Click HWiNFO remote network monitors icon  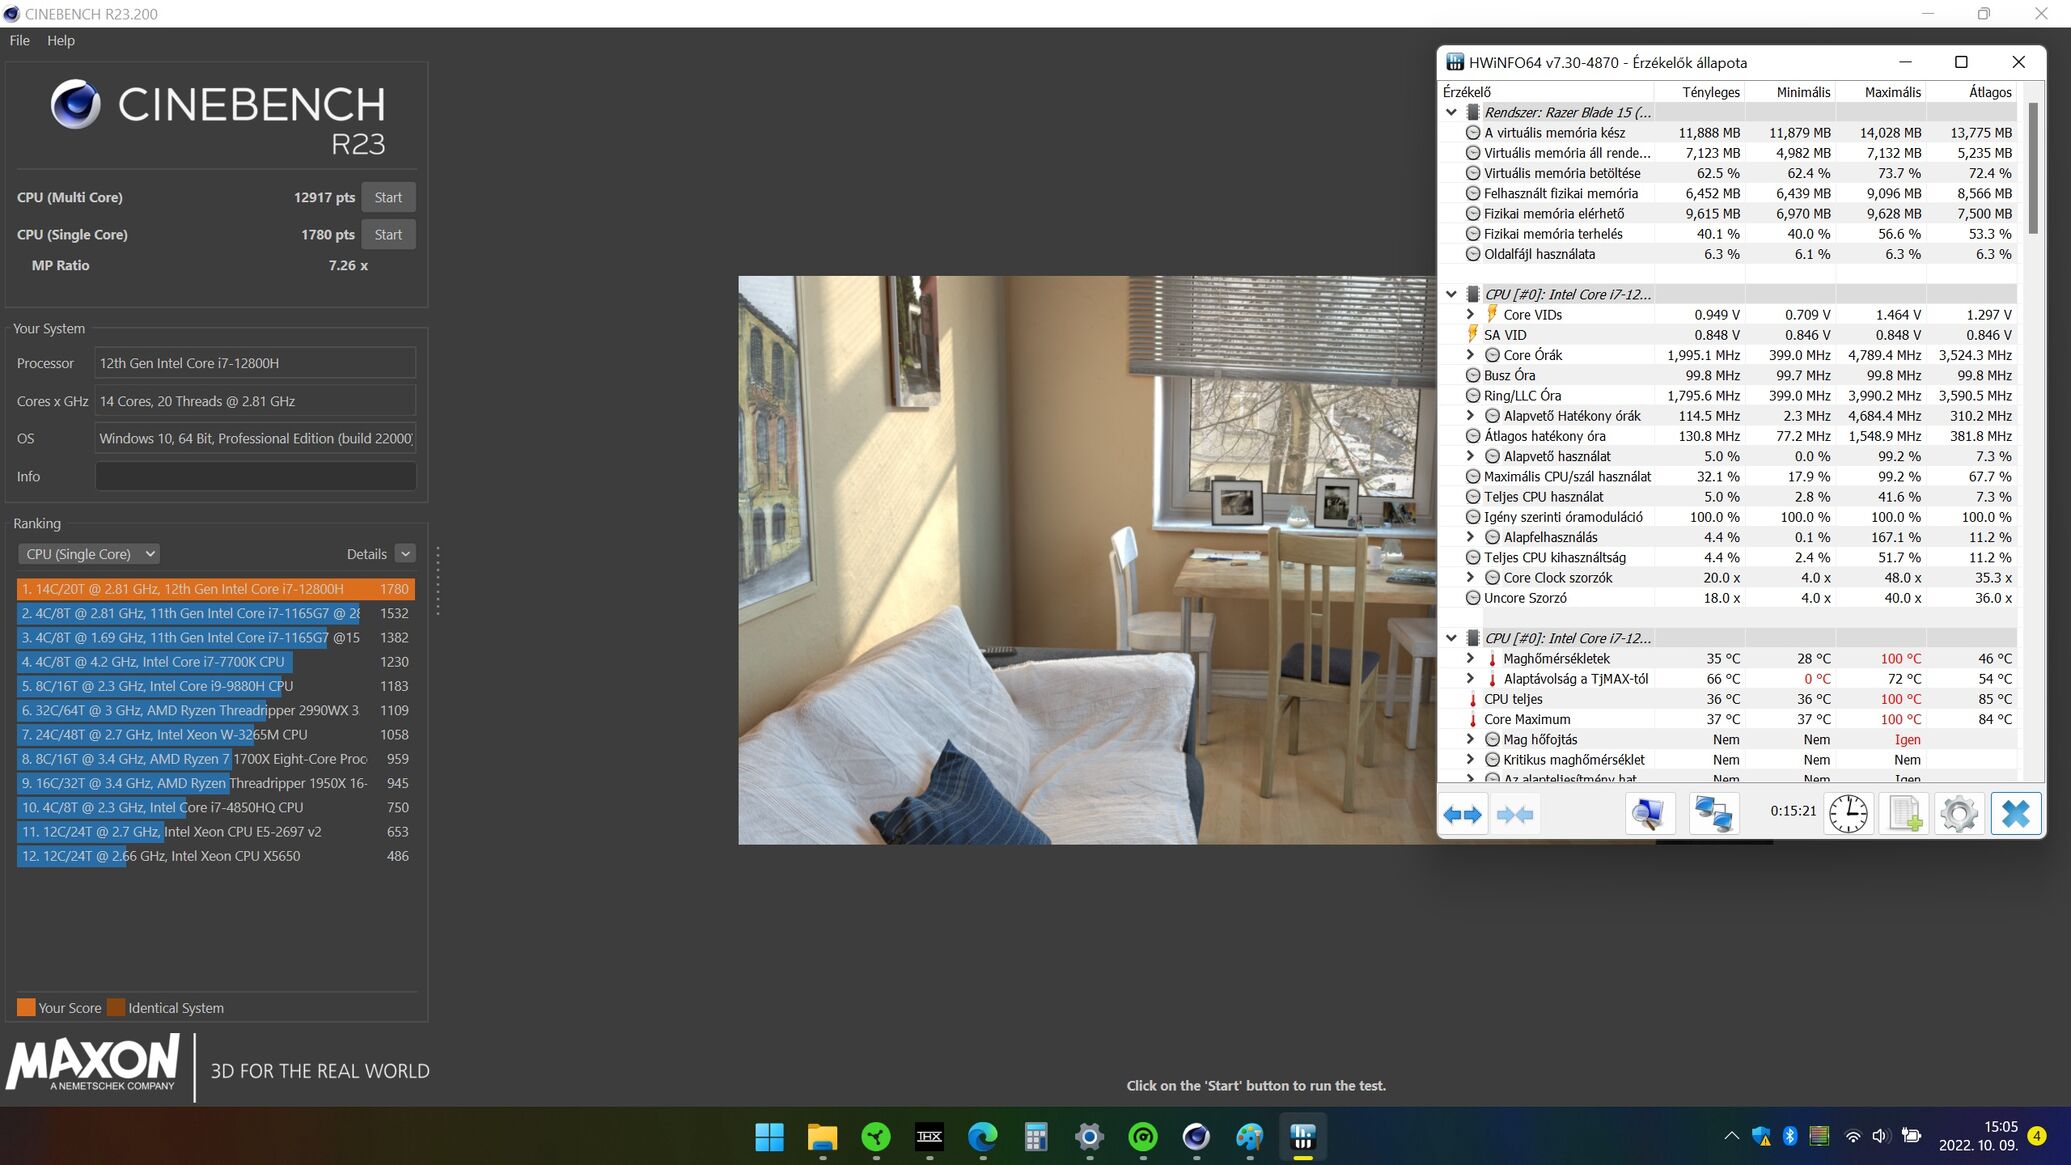pos(1712,814)
